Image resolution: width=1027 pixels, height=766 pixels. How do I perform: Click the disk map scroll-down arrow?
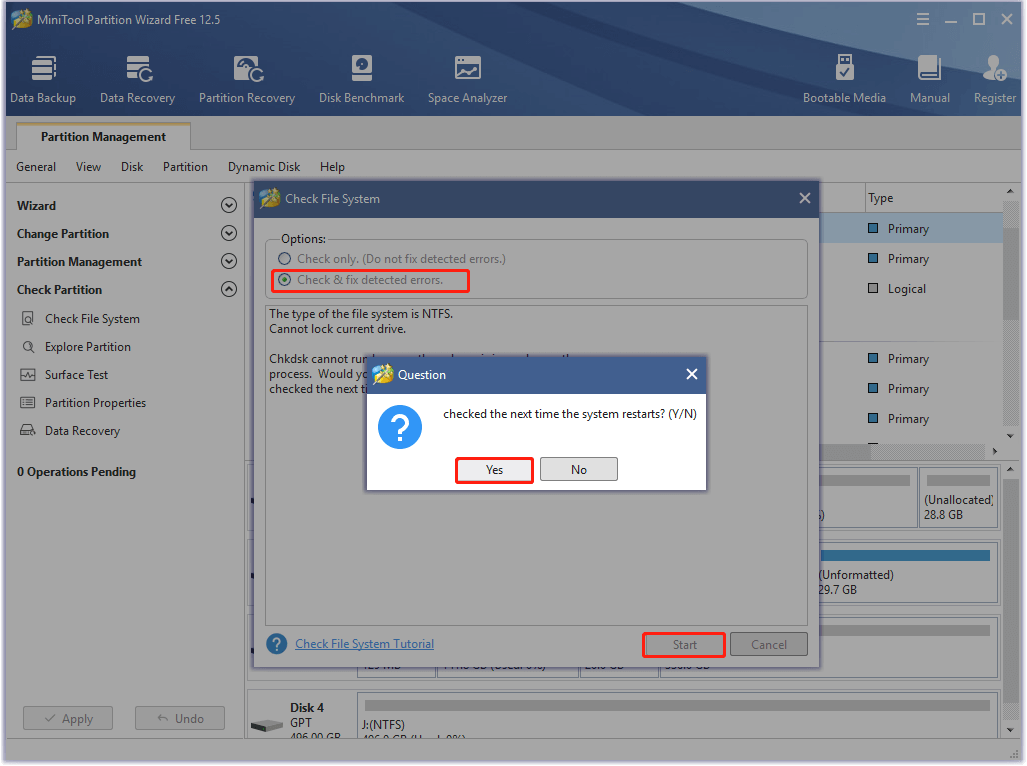1010,730
